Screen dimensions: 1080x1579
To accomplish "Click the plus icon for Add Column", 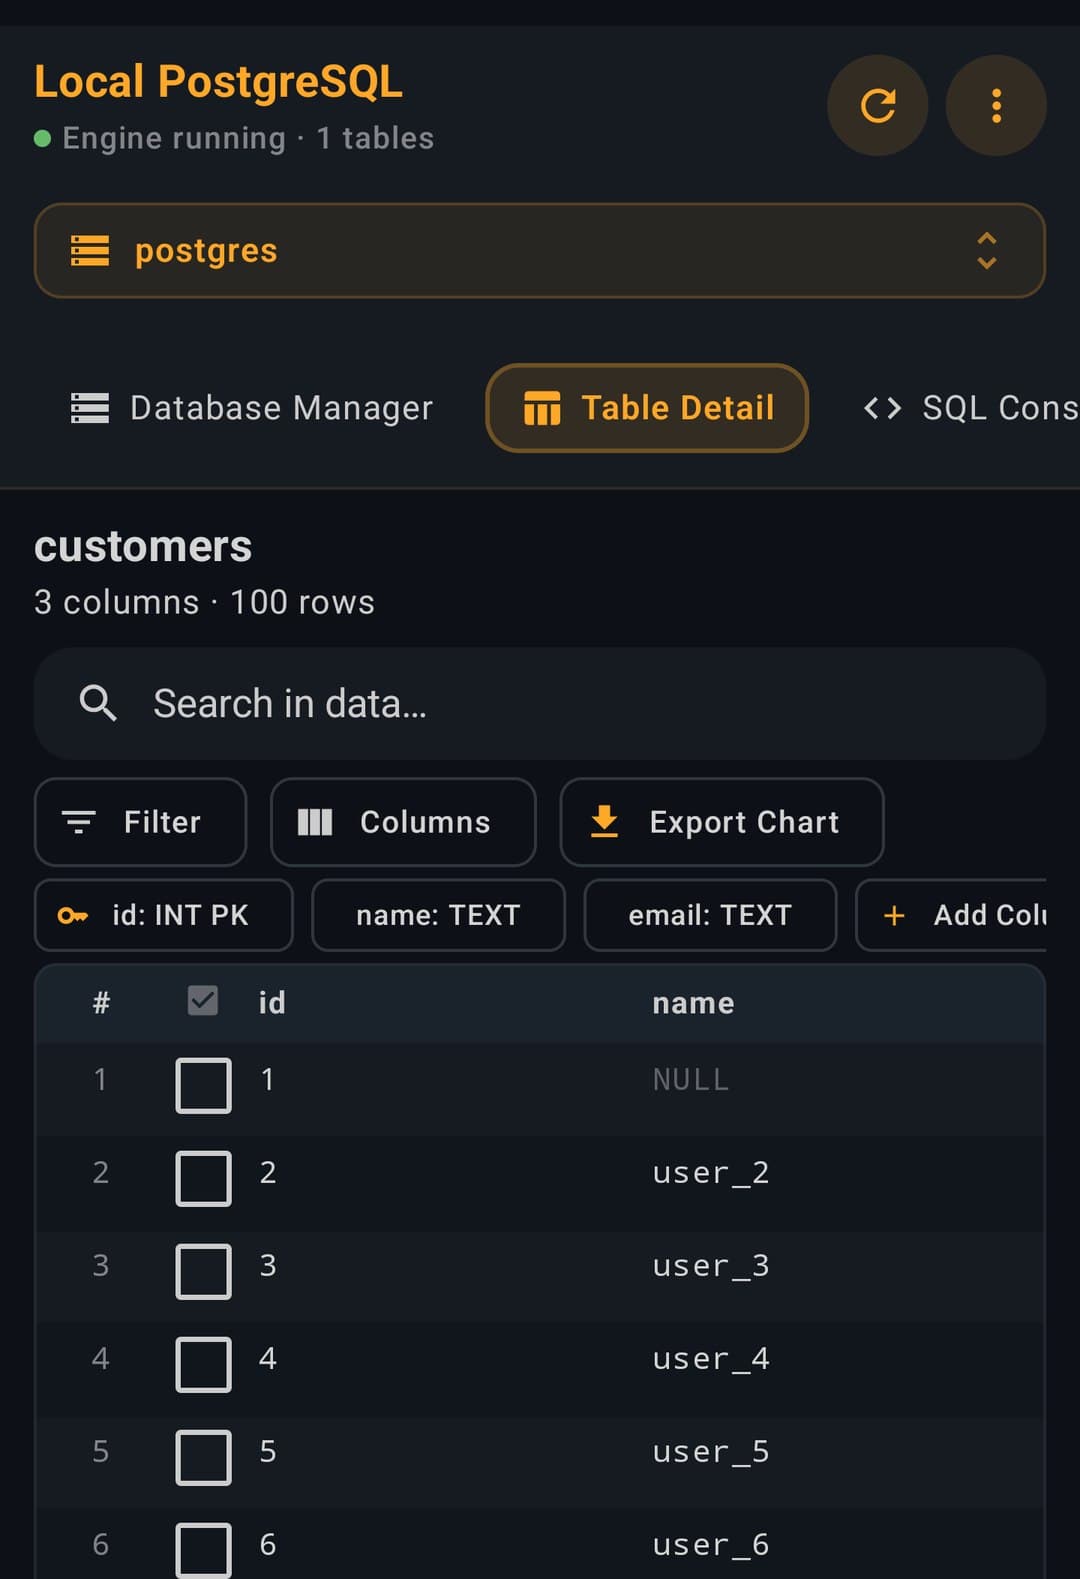I will click(894, 915).
